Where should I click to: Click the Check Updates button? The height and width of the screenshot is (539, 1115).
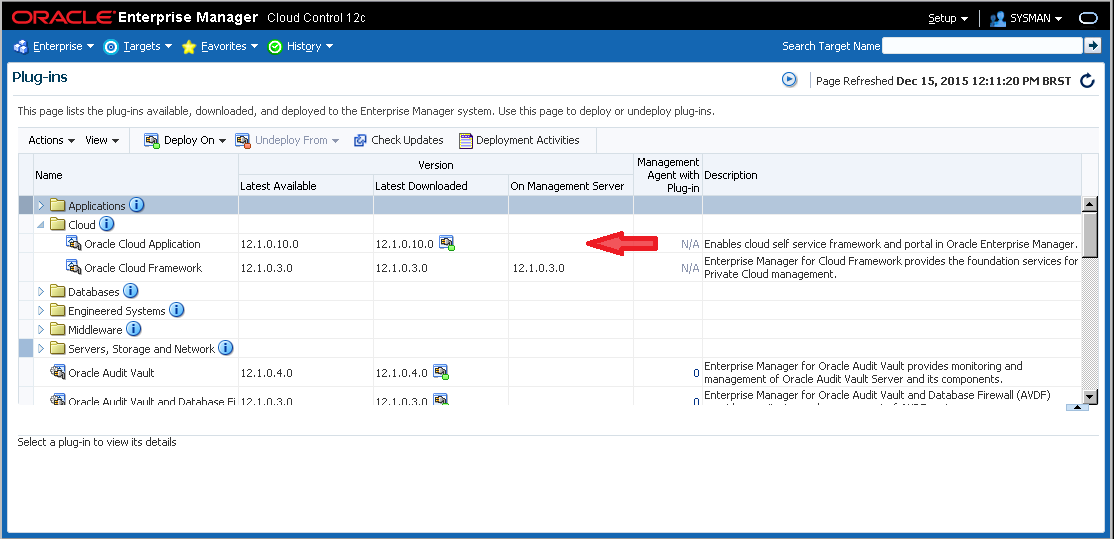pyautogui.click(x=399, y=140)
